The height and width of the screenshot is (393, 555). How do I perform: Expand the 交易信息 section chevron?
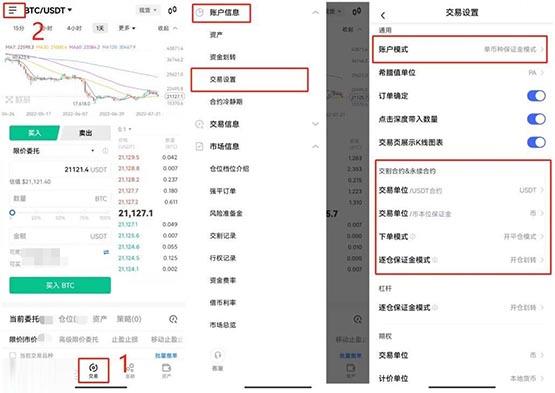click(315, 124)
